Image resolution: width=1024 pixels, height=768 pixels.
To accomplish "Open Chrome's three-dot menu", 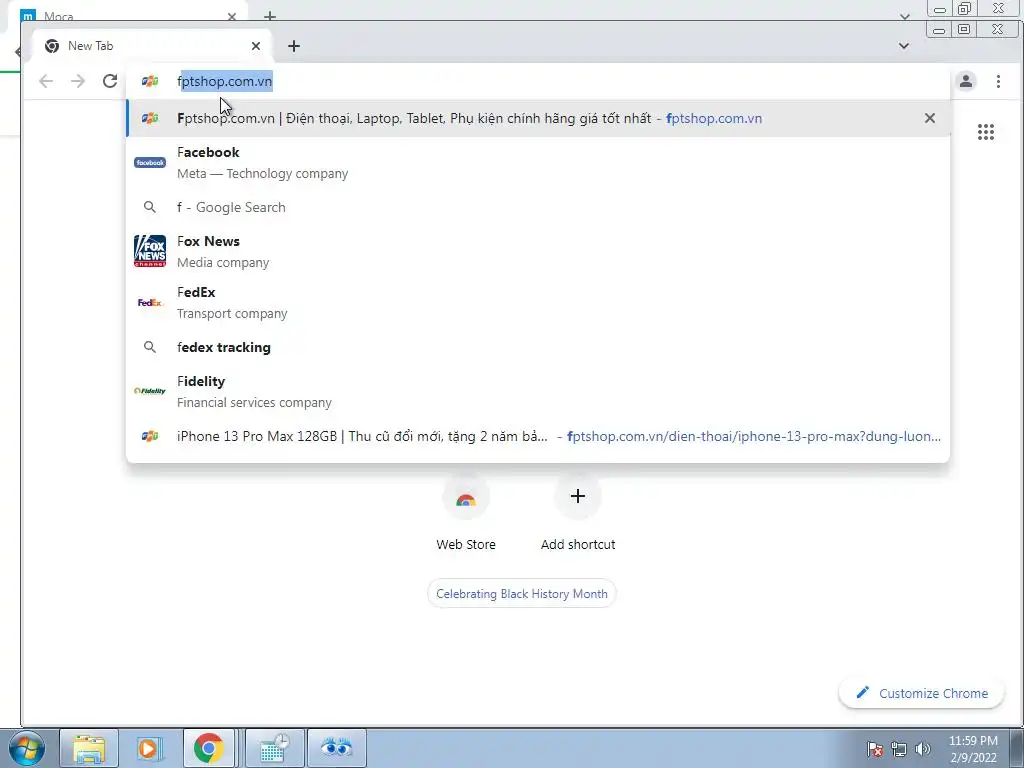I will tap(998, 81).
